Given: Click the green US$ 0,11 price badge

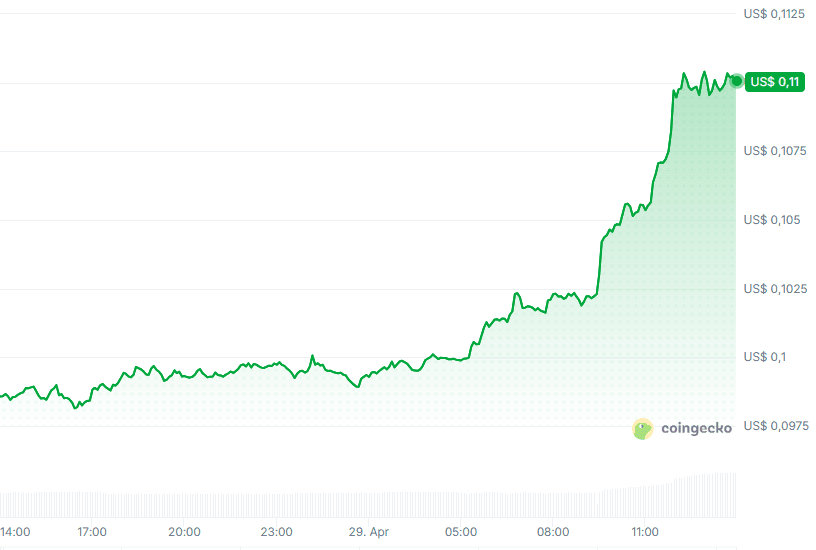Looking at the screenshot, I should click(775, 82).
